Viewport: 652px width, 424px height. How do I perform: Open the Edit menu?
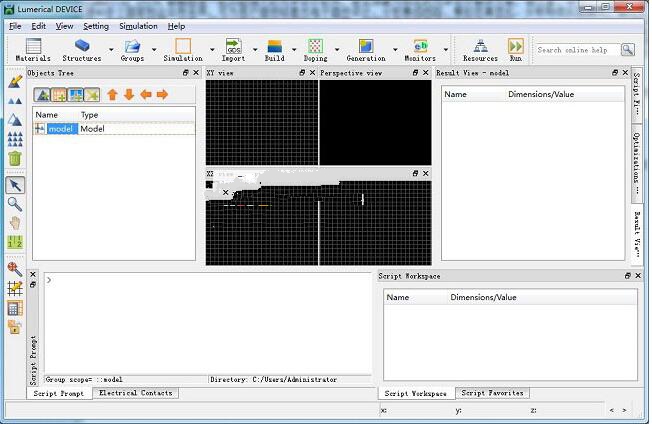(39, 26)
